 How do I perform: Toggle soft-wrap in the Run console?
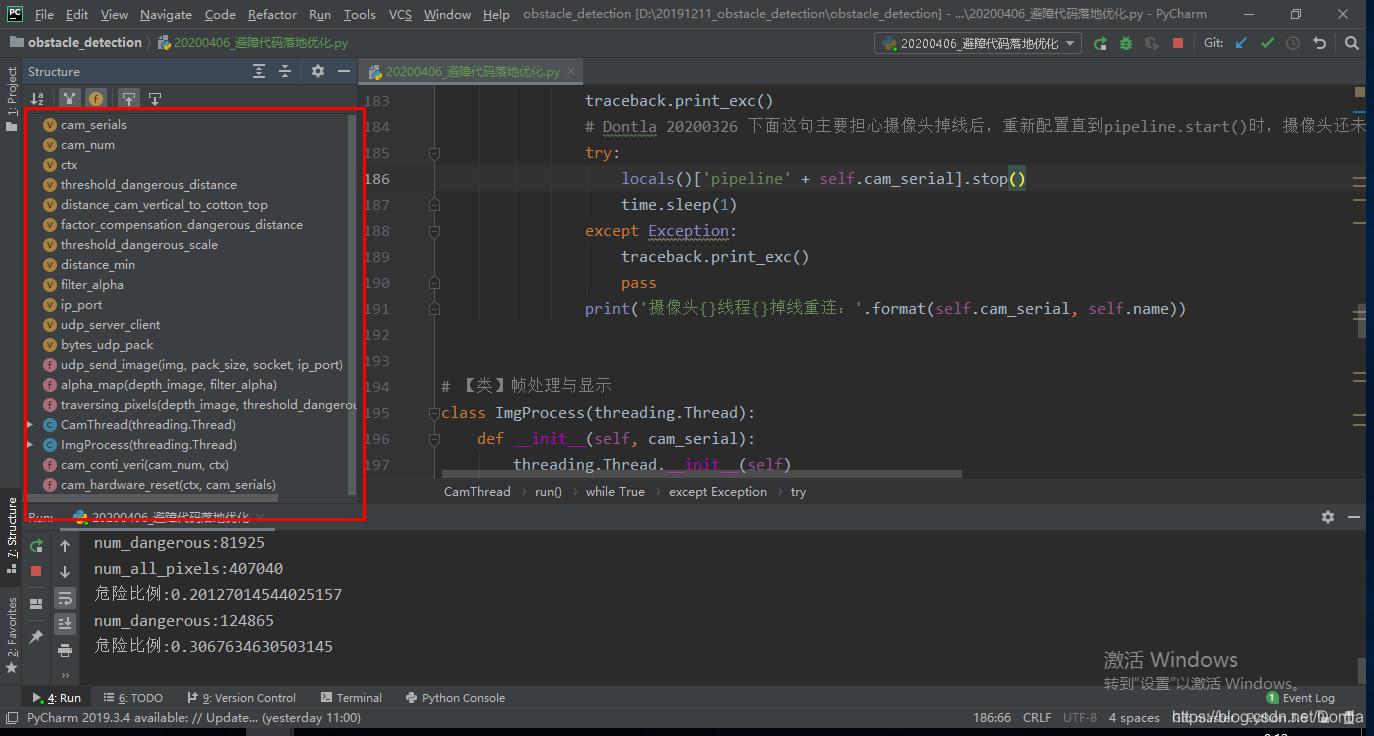pyautogui.click(x=65, y=597)
